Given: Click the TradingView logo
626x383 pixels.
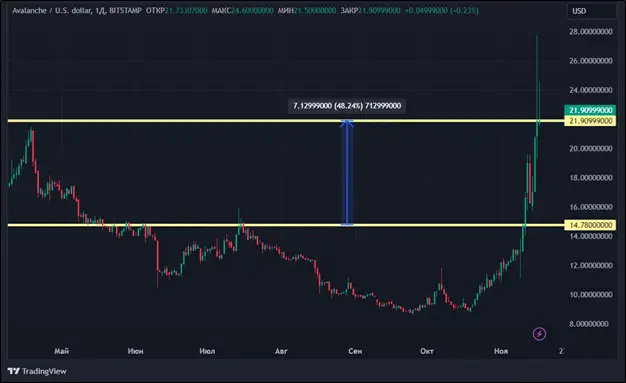Looking at the screenshot, I should [x=37, y=371].
